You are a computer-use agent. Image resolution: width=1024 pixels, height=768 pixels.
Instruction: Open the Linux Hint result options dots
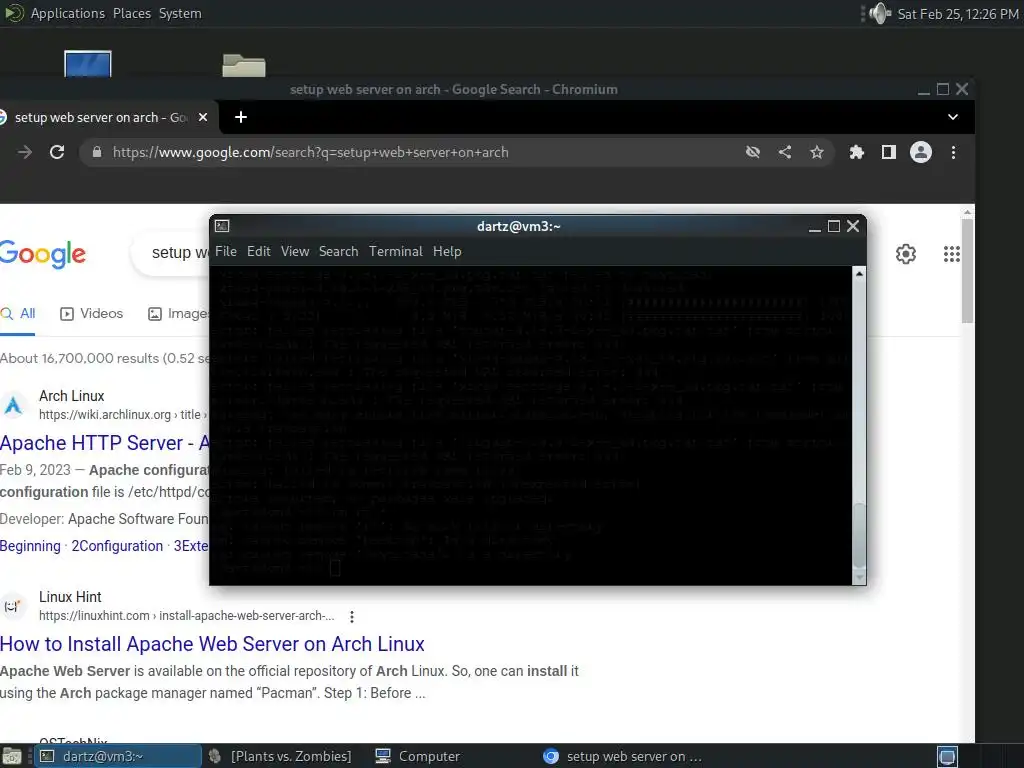coord(352,616)
